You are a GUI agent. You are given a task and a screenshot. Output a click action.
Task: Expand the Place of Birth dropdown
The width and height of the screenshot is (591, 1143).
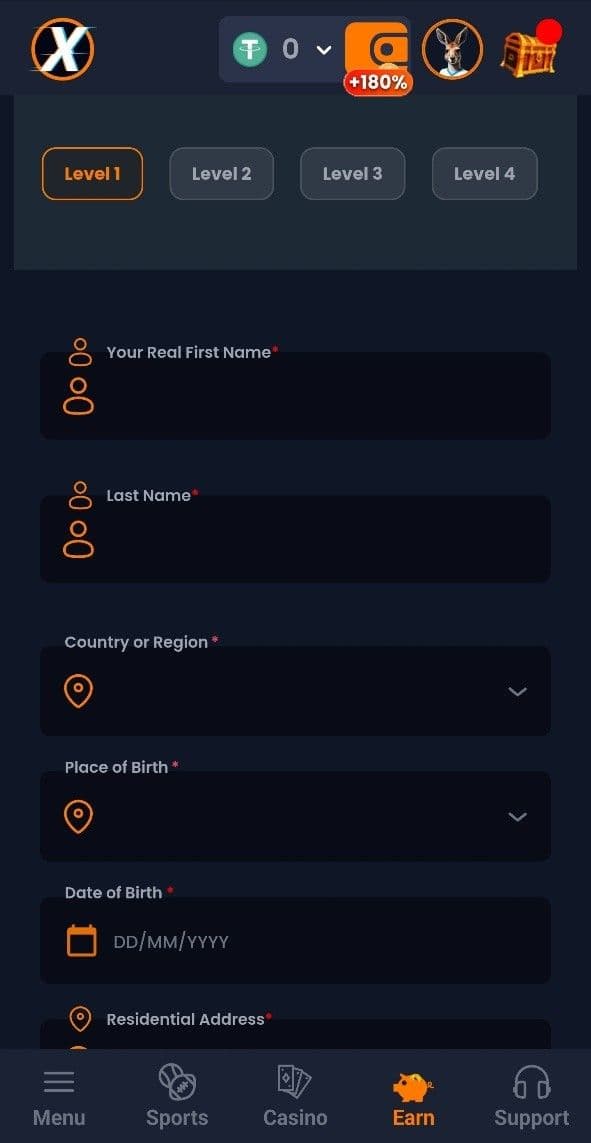pos(517,816)
